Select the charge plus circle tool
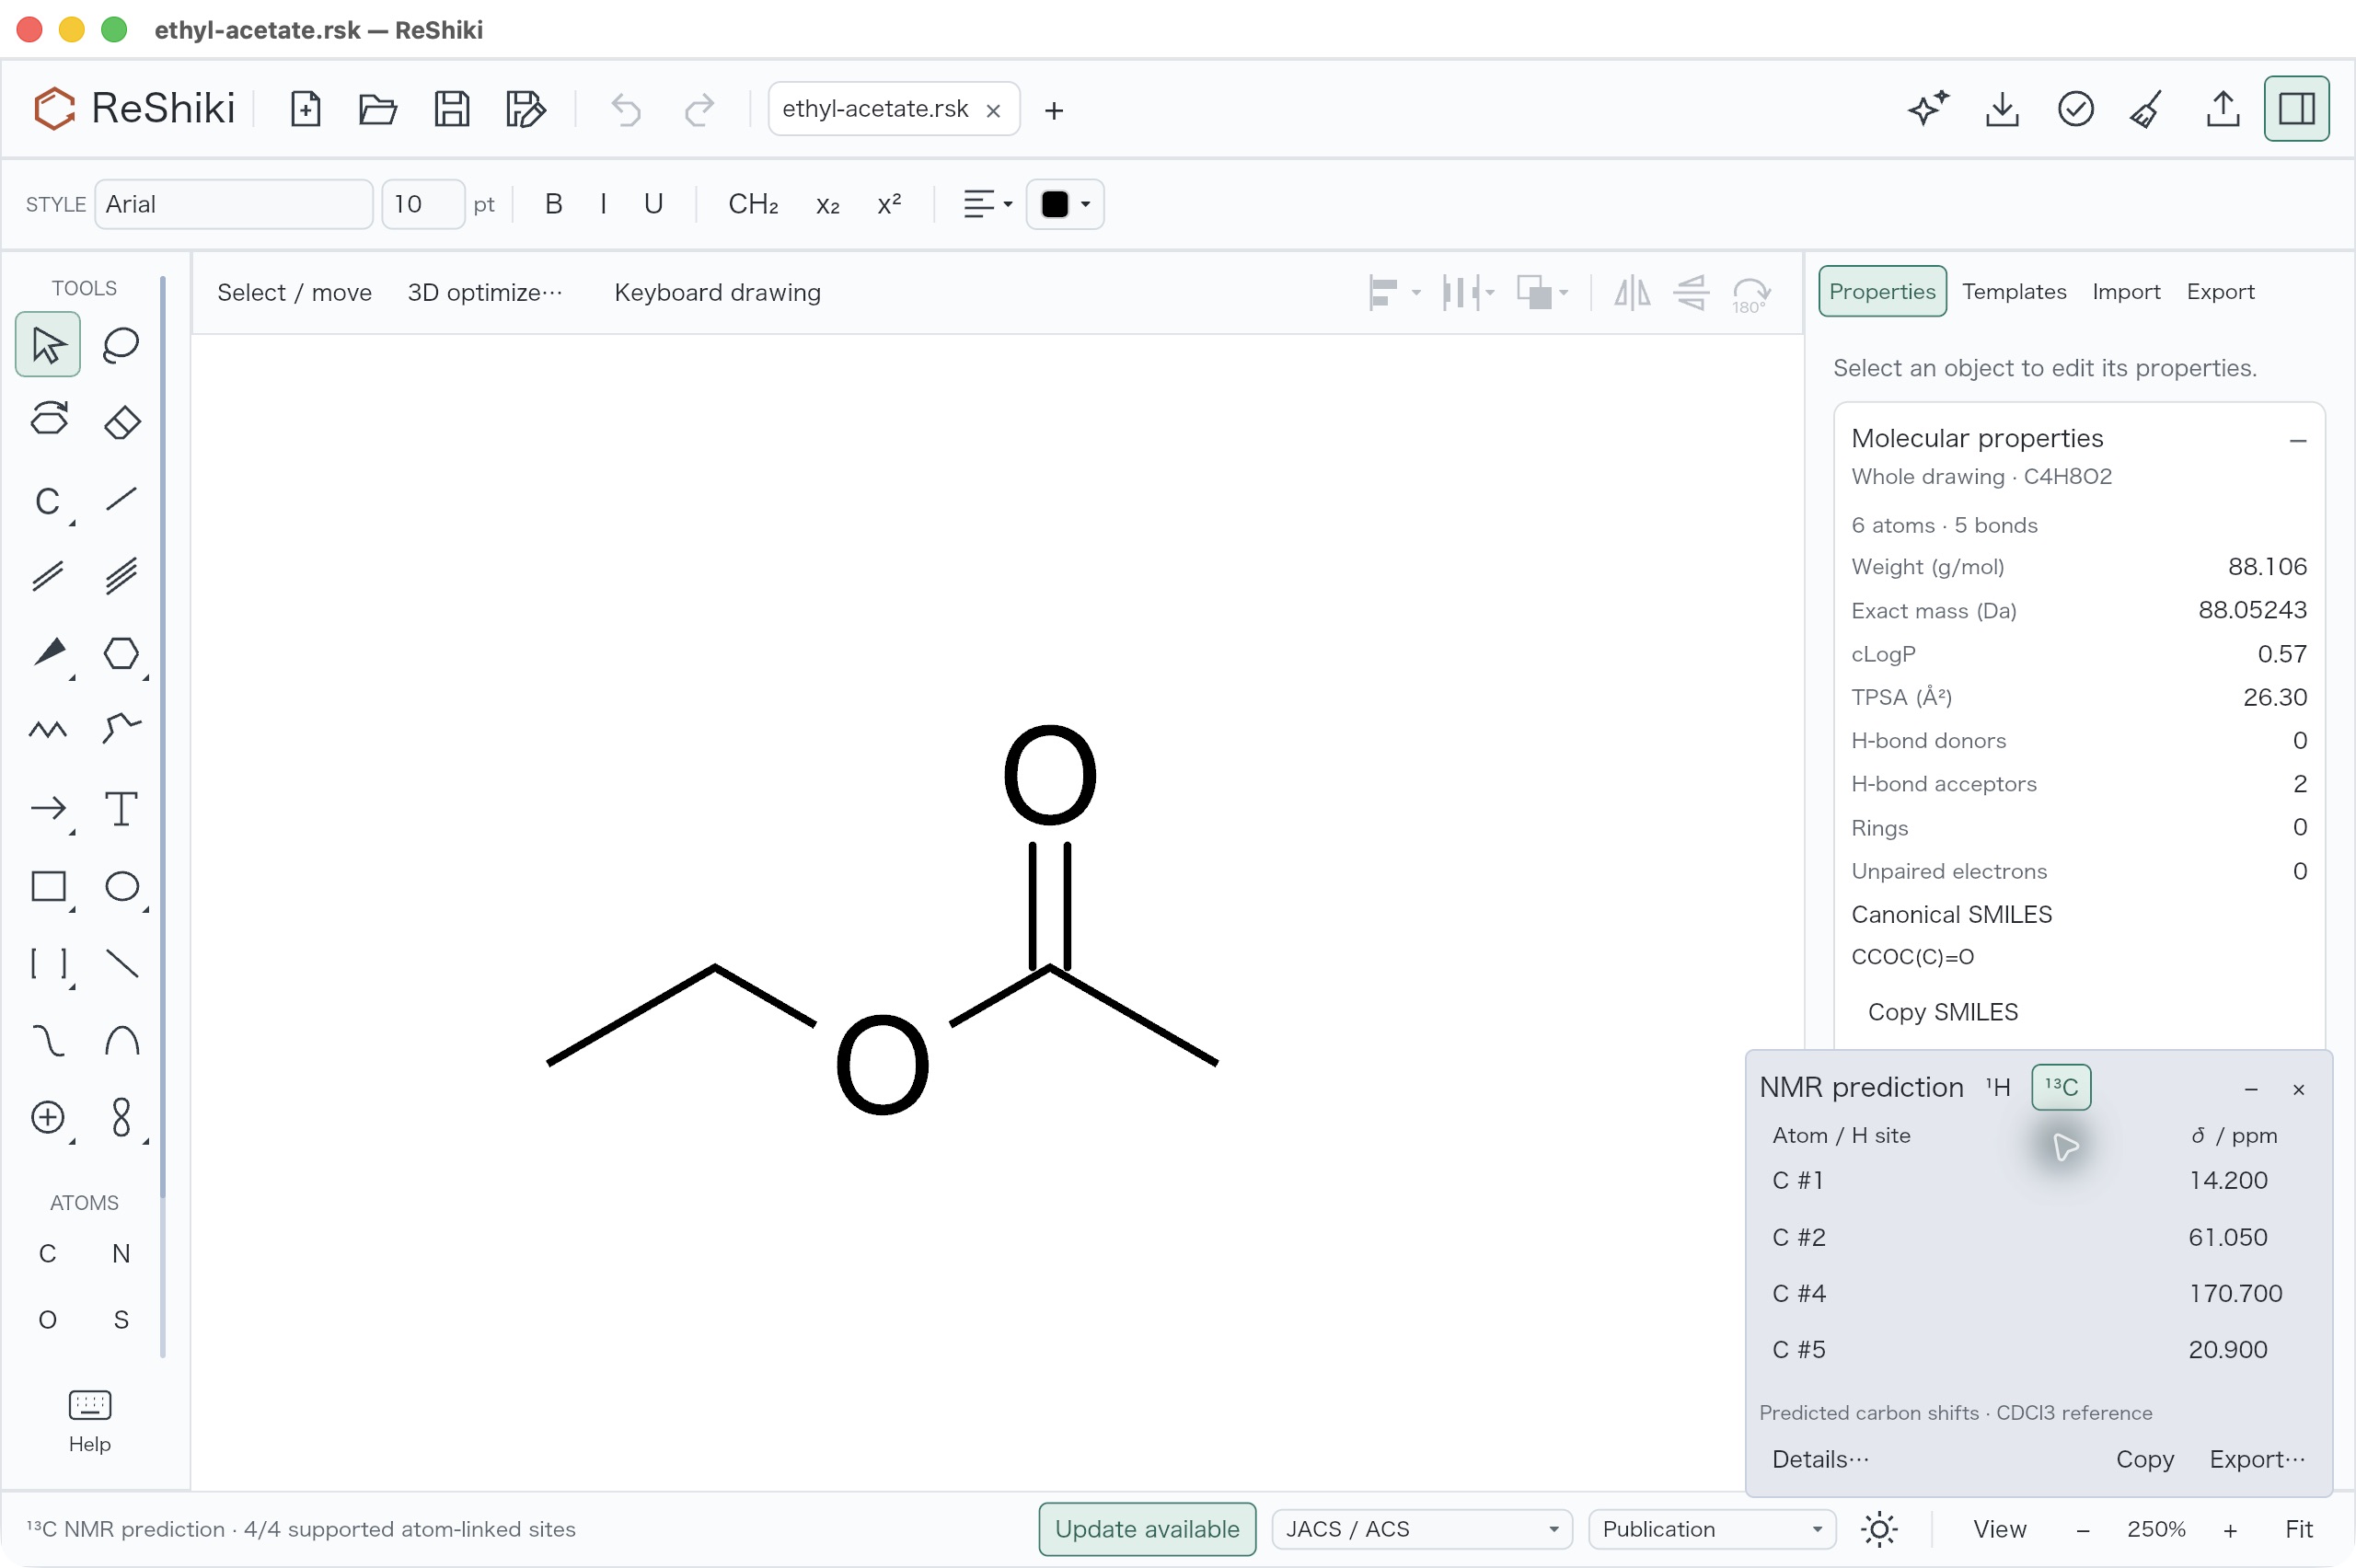2356x1568 pixels. click(x=48, y=1117)
